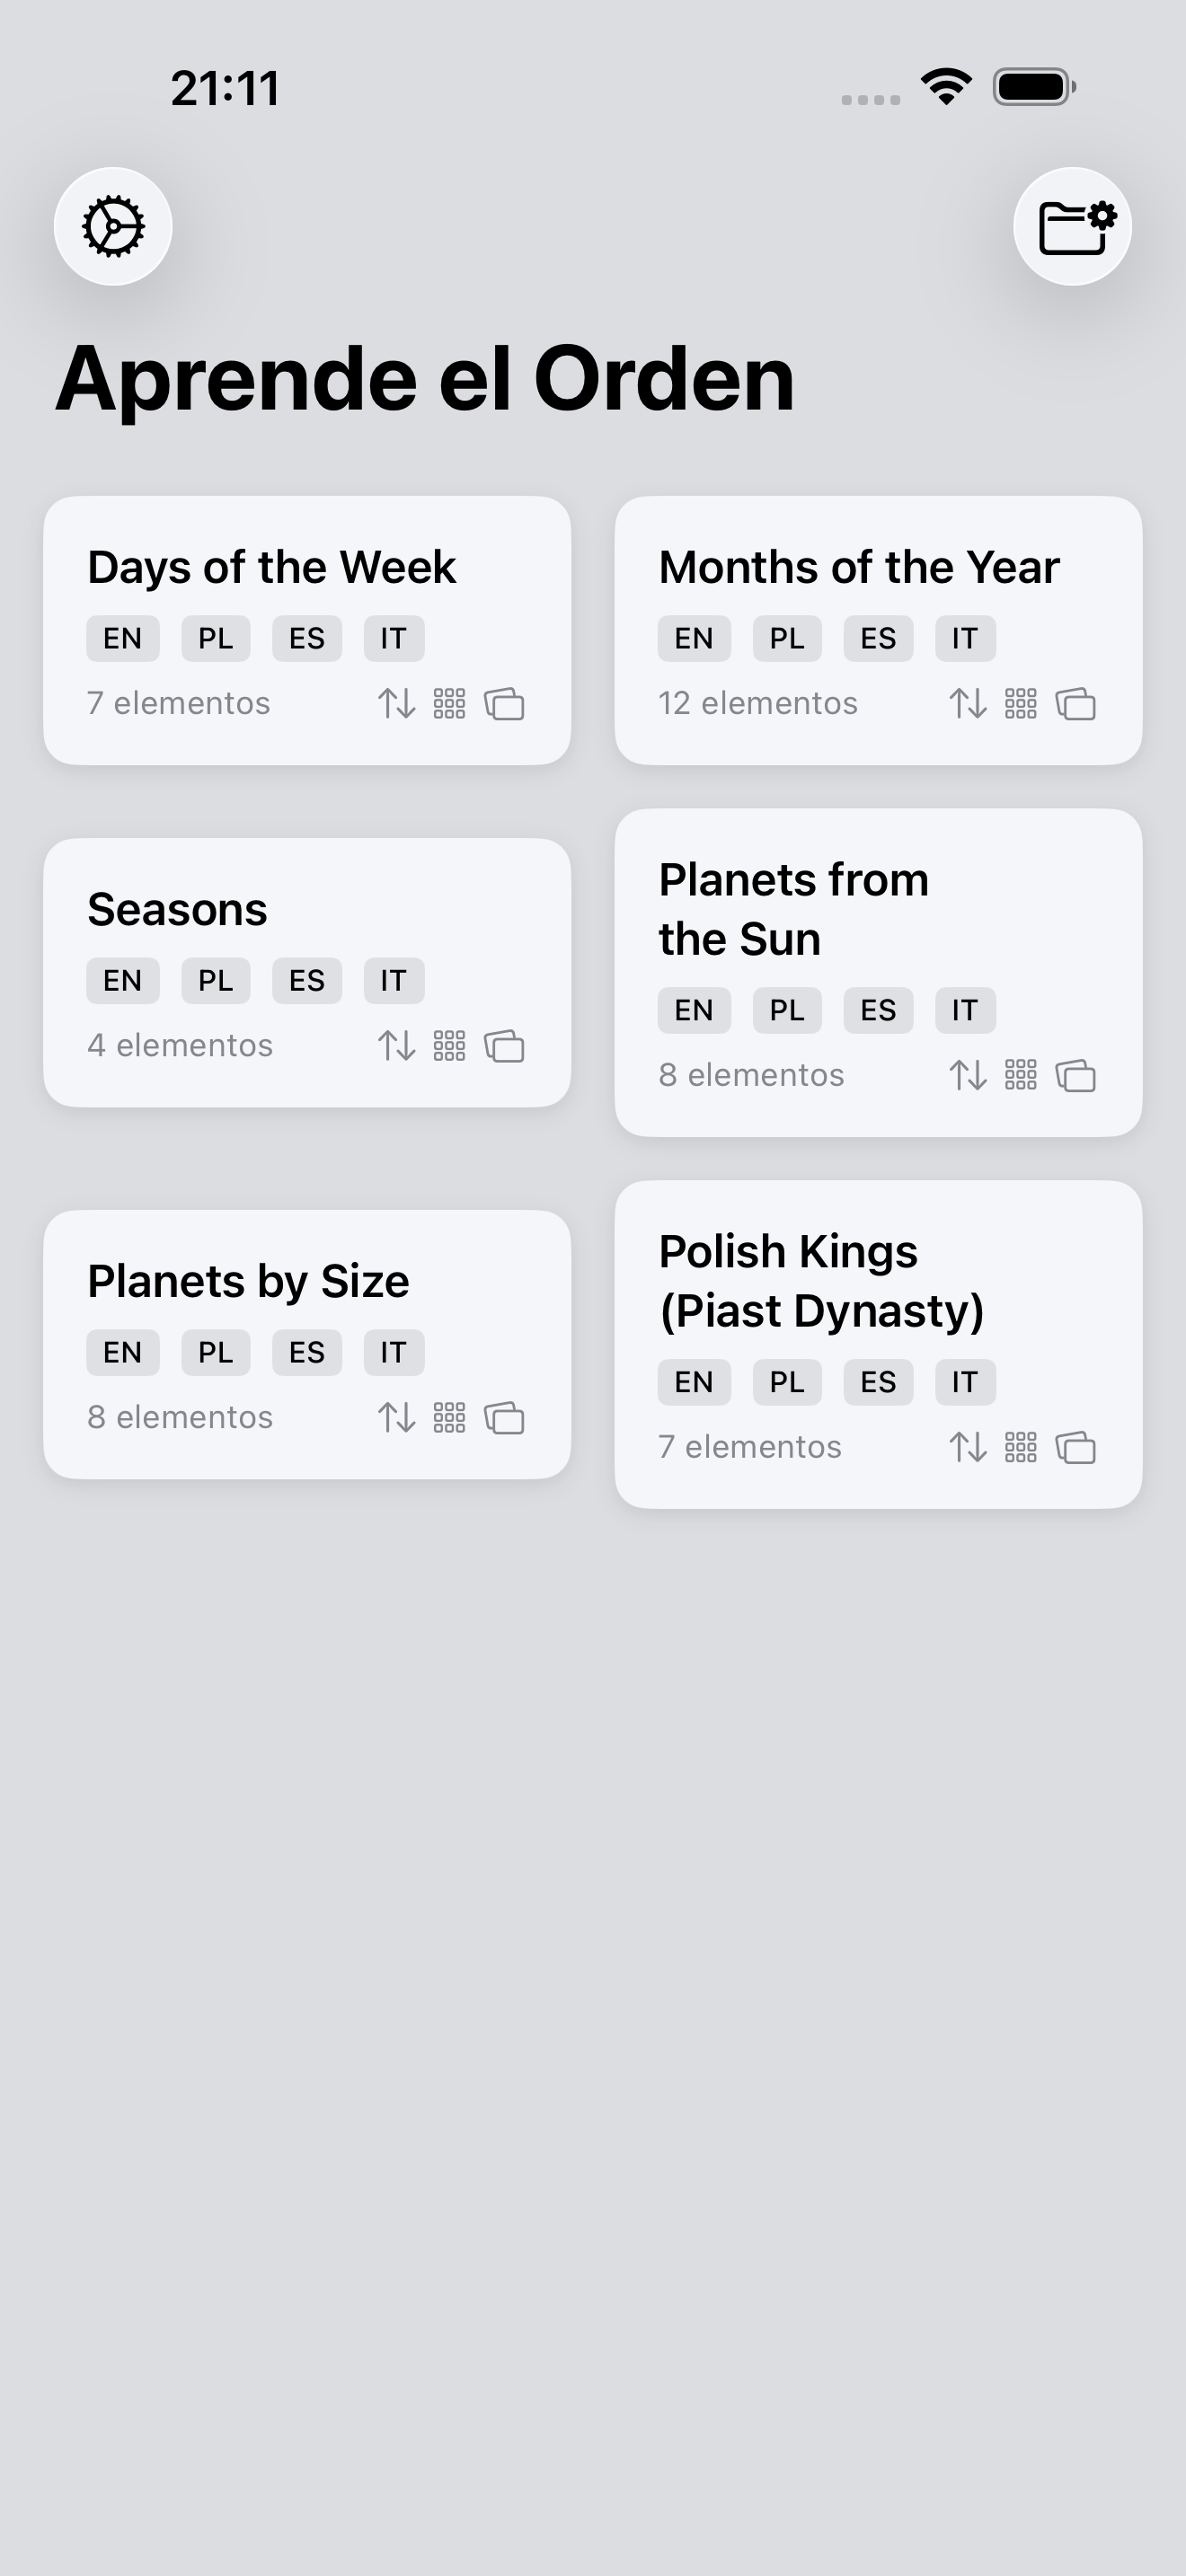
Task: Open the Planets by Size set
Action: tap(248, 1282)
